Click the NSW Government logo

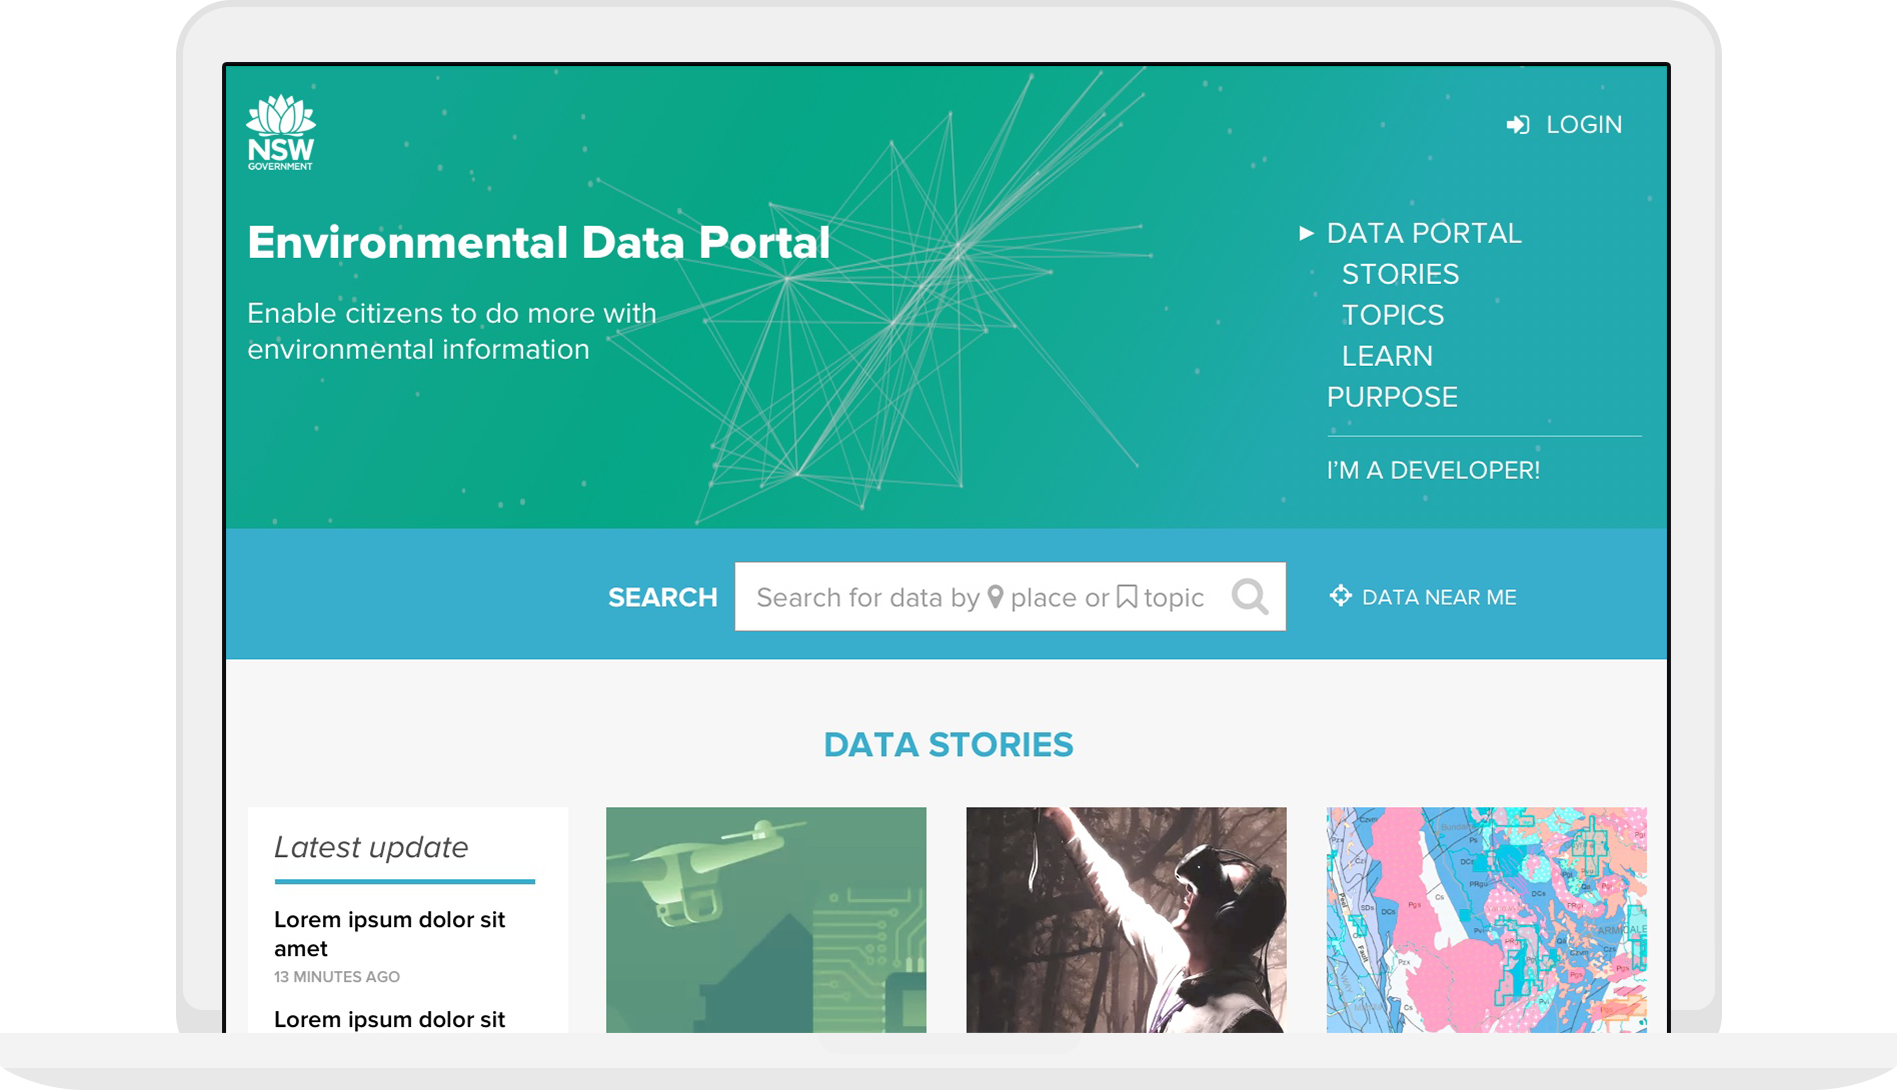pyautogui.click(x=281, y=133)
